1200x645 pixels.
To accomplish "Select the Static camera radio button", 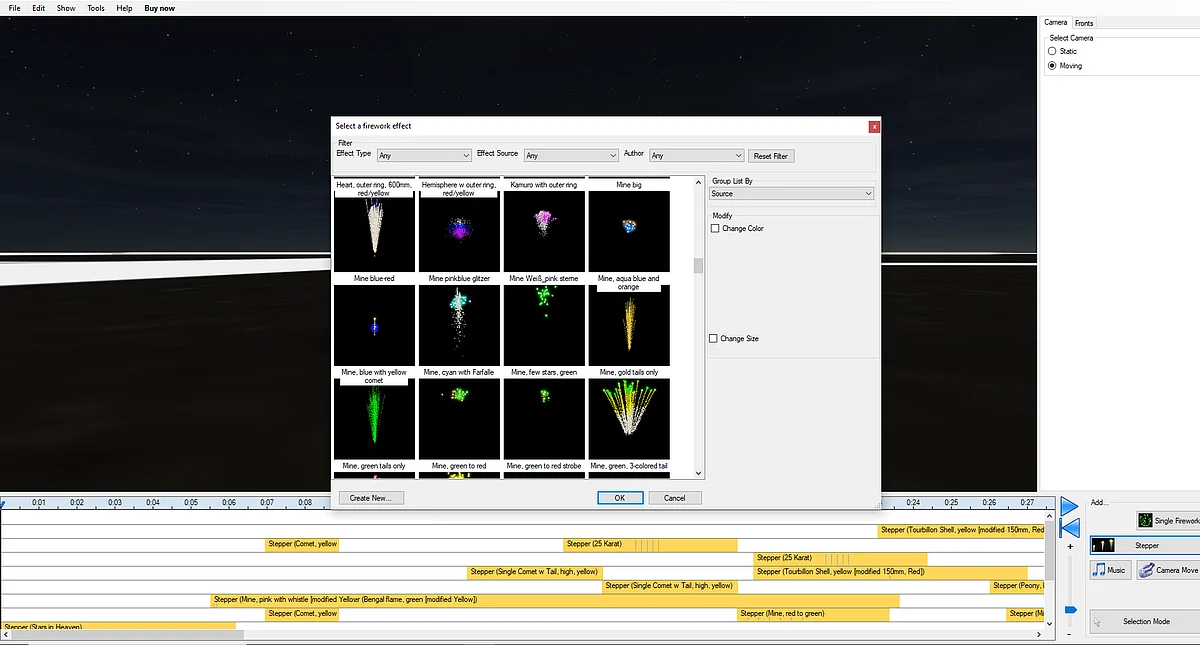I will coord(1052,51).
